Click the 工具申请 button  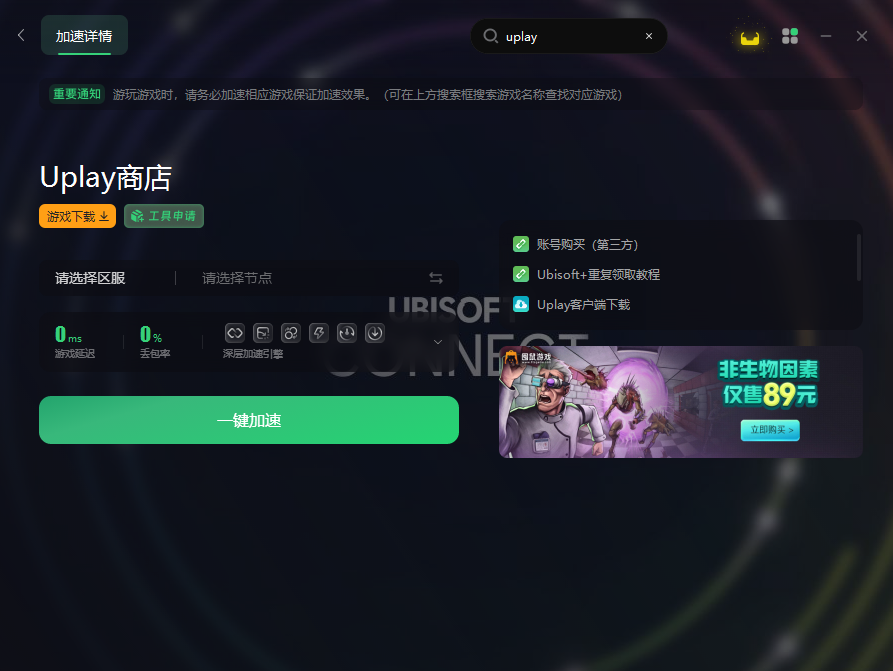point(164,216)
